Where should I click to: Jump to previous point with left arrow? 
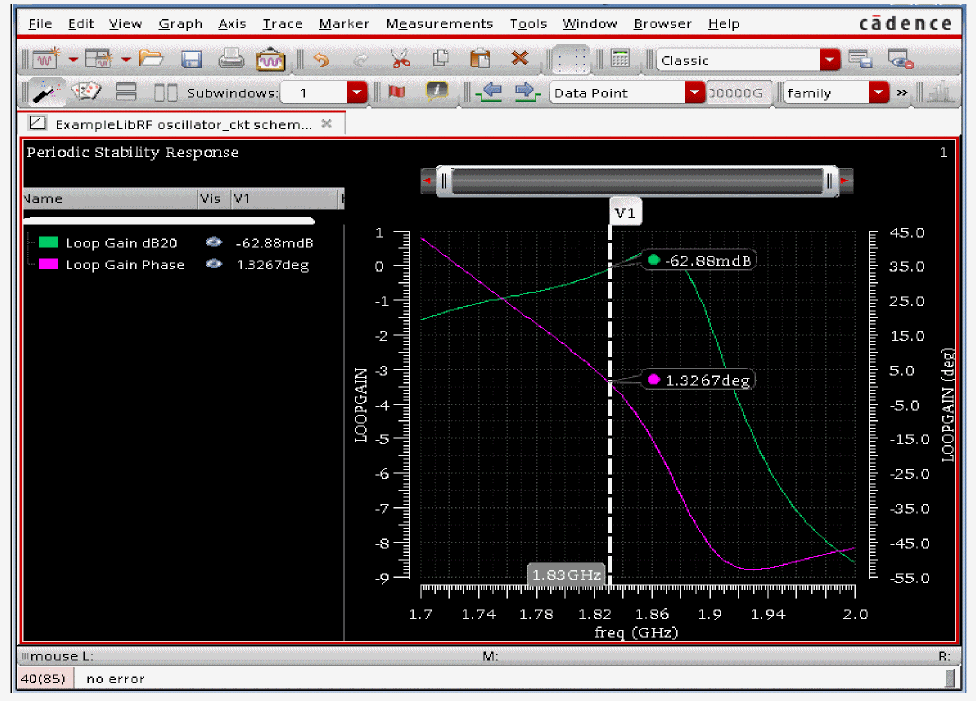coord(489,92)
